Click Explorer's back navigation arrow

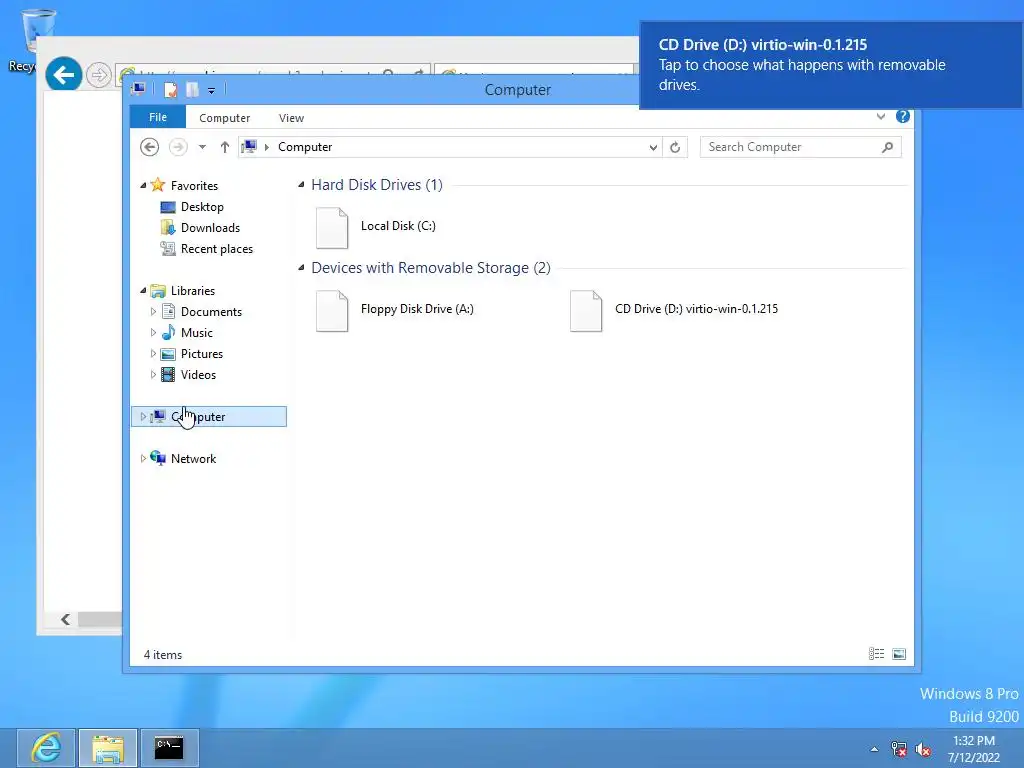pos(150,148)
